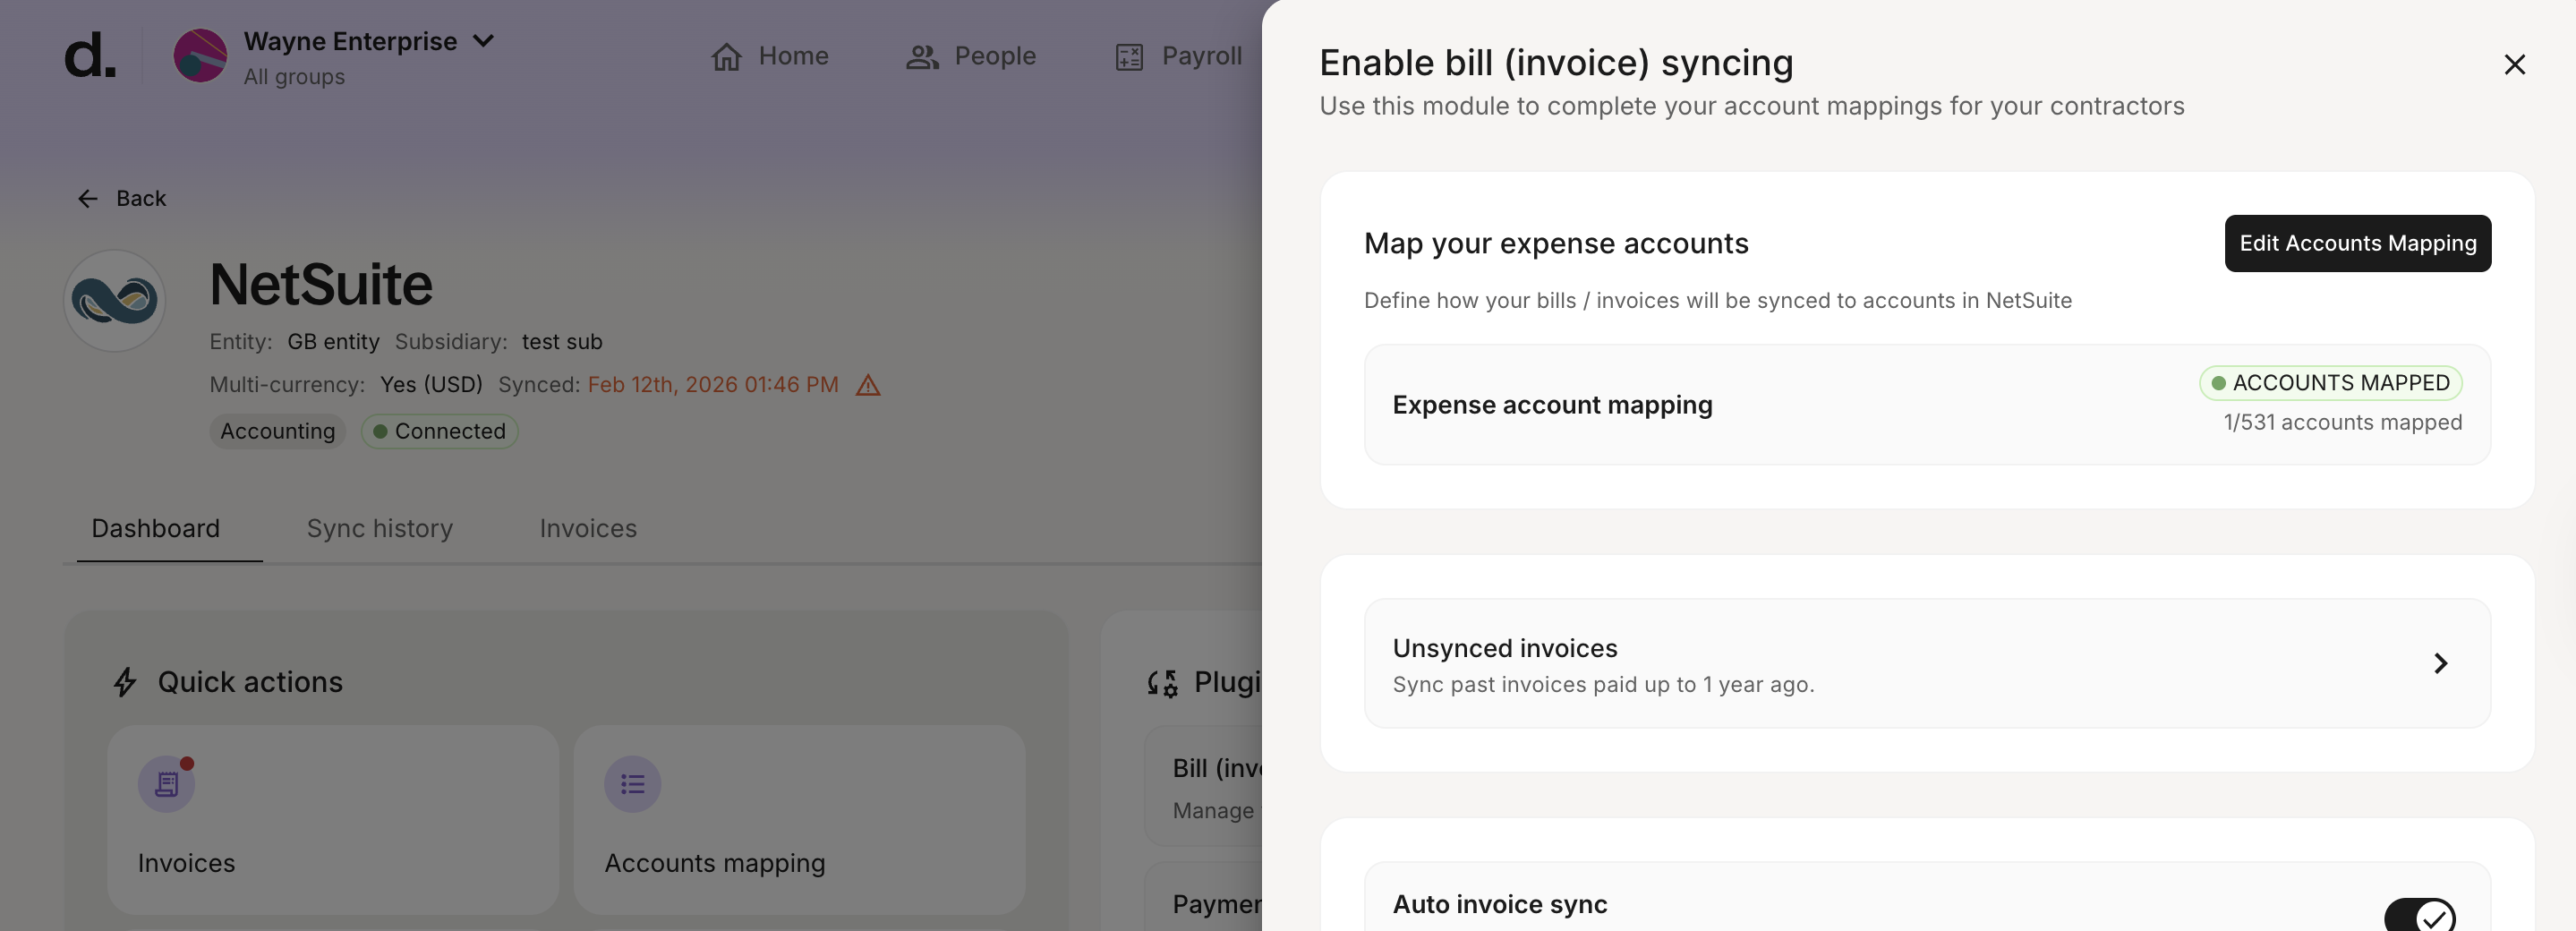Navigate to Home in top navigation
Screen dimensions: 2576x931
[x=770, y=56]
